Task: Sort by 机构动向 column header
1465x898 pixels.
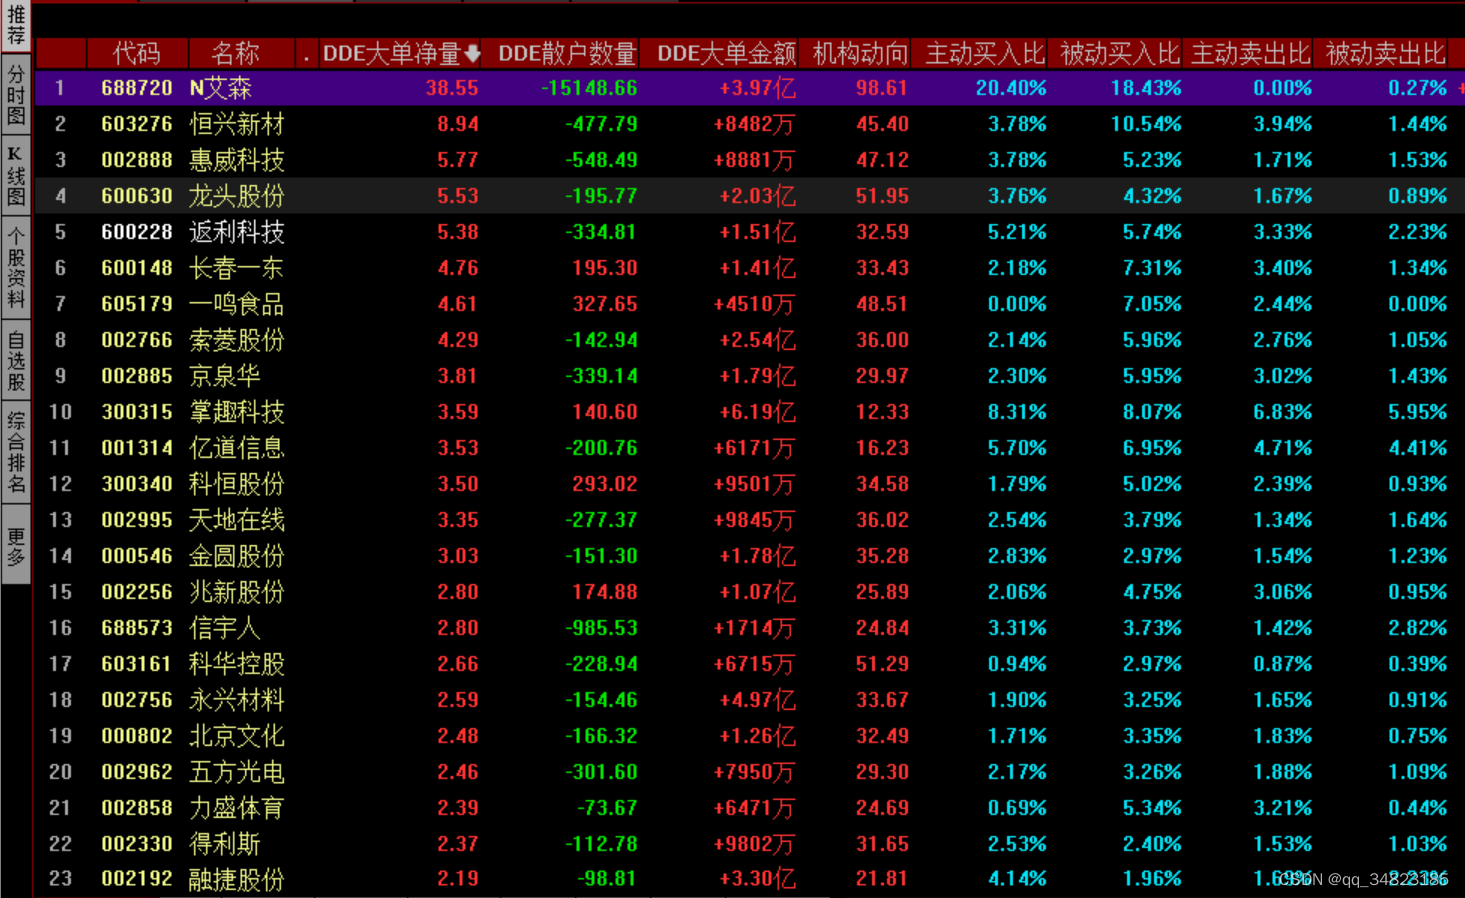Action: coord(859,53)
